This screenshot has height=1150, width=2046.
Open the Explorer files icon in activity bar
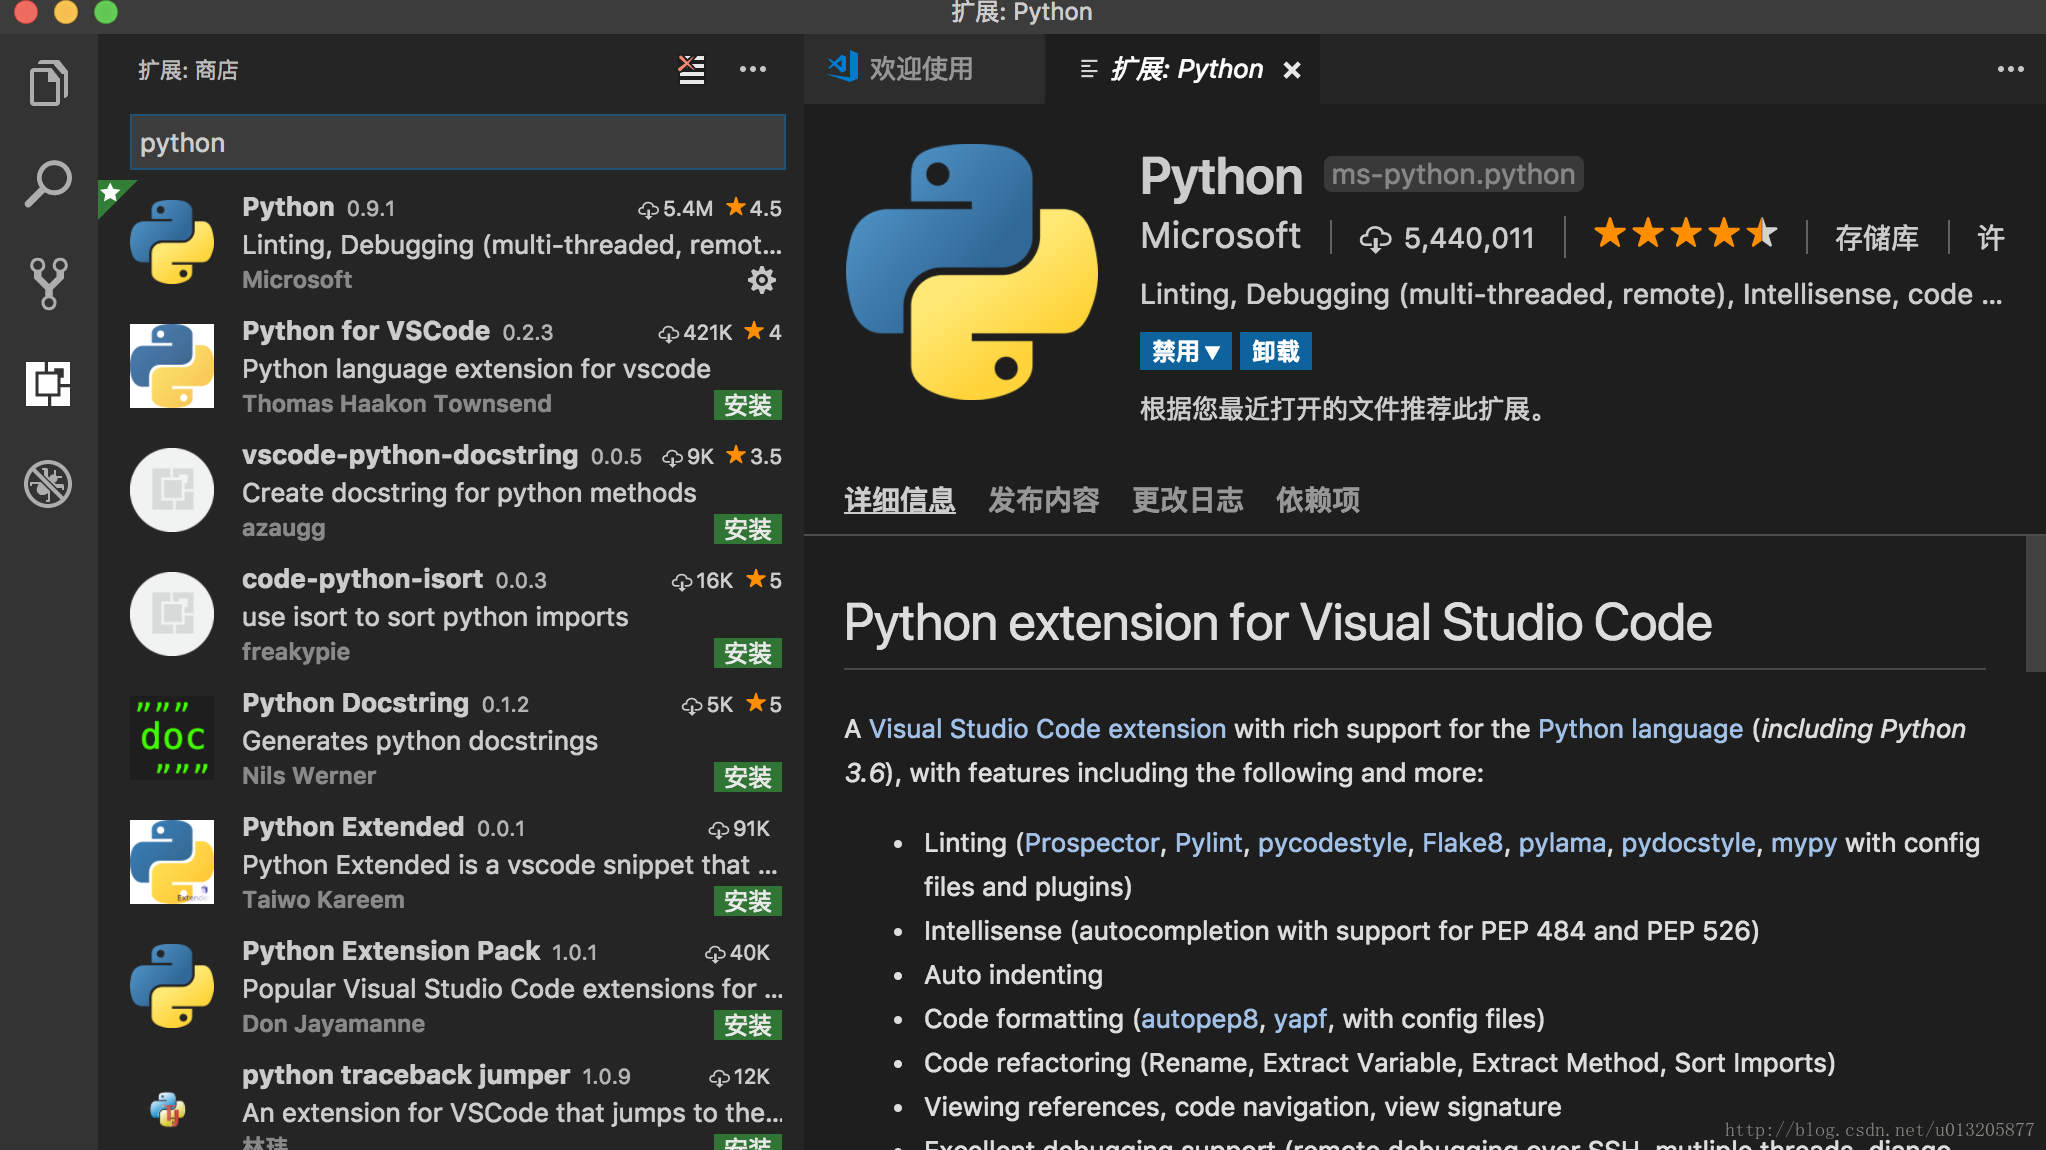tap(48, 84)
